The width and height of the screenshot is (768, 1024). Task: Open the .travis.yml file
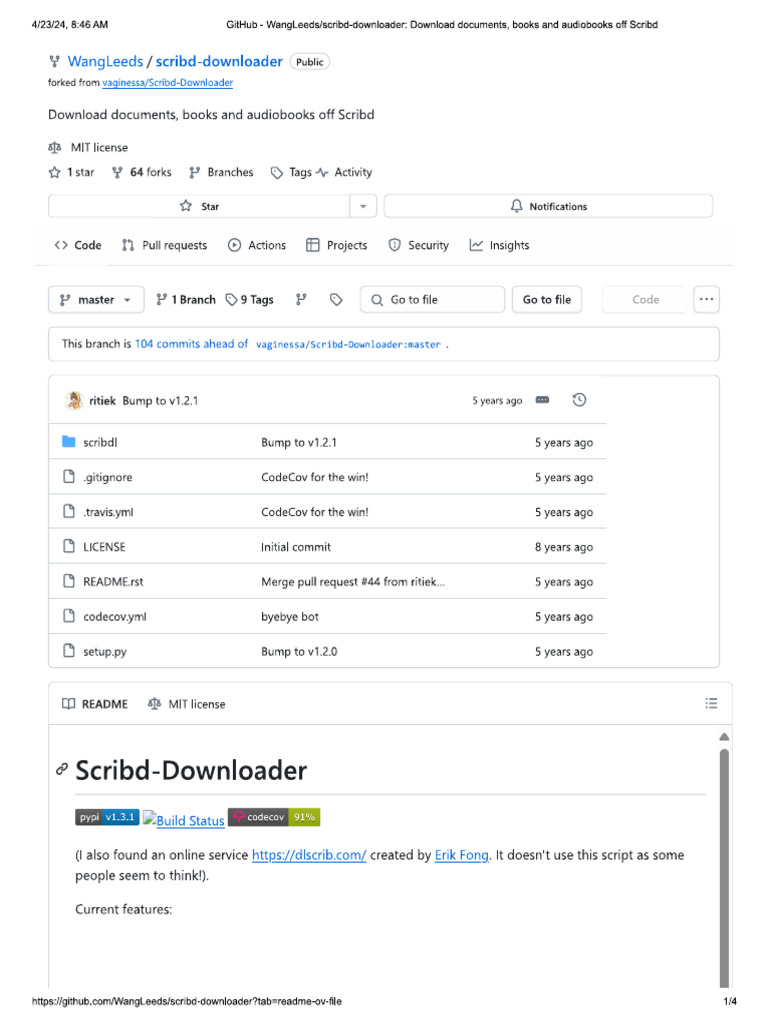point(108,513)
